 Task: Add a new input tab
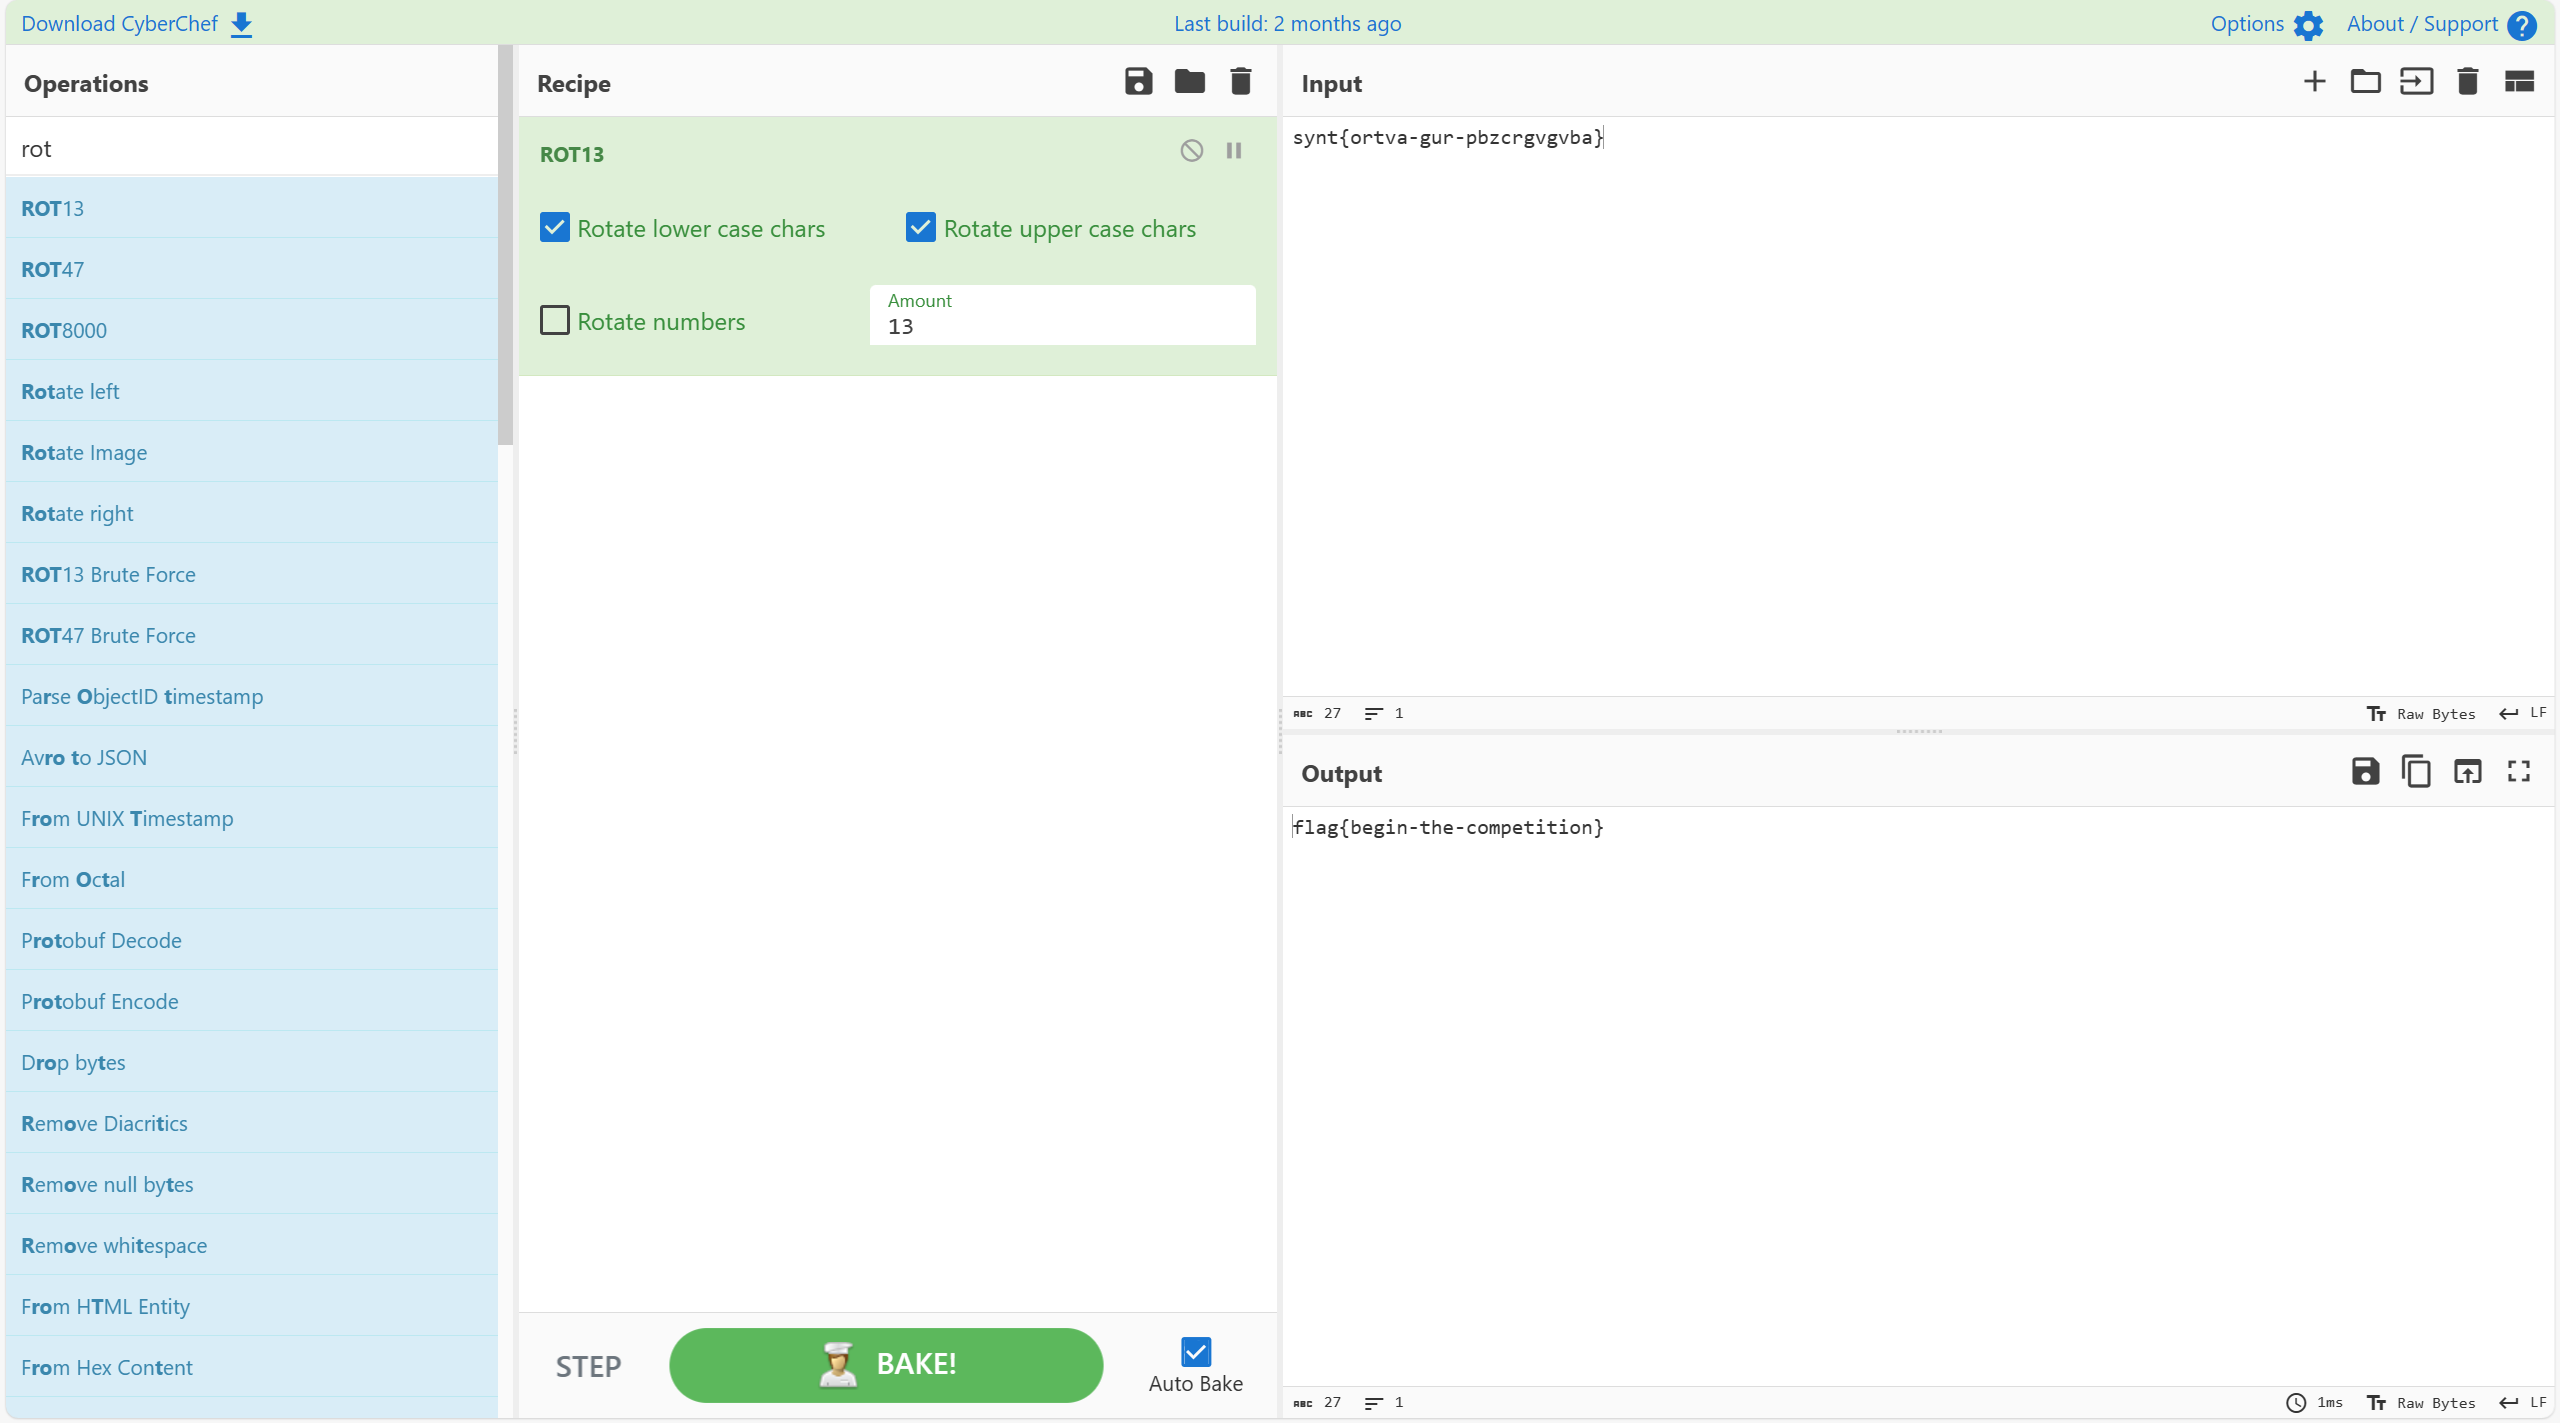point(2314,82)
